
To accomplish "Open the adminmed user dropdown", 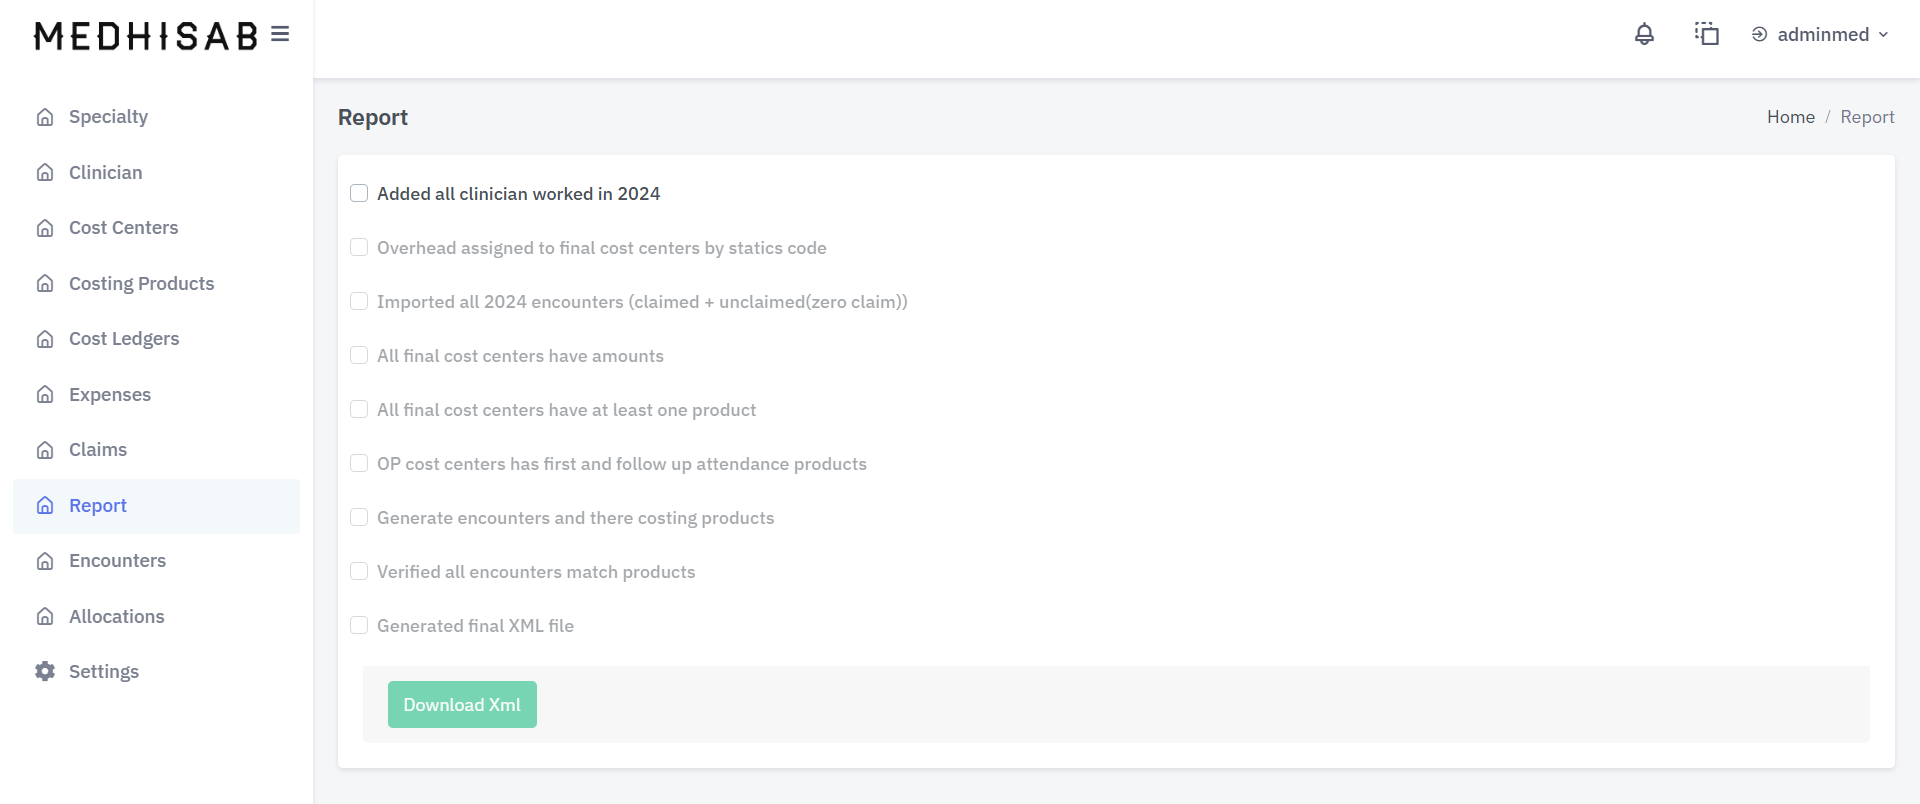I will pyautogui.click(x=1820, y=34).
